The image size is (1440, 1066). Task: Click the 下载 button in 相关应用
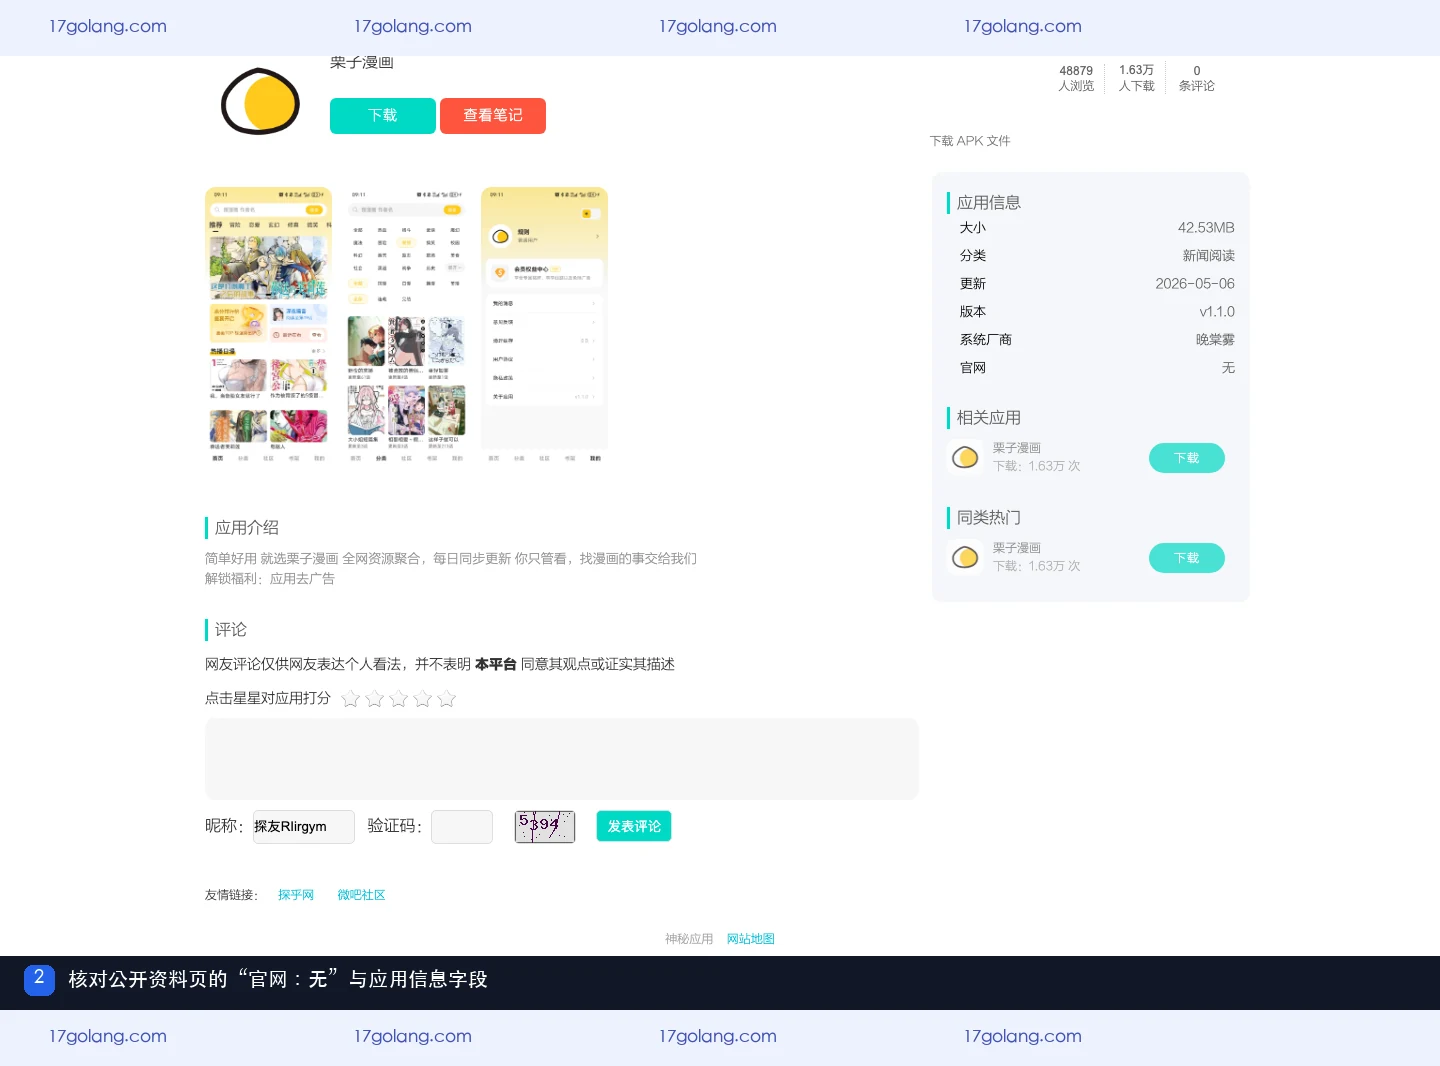(1186, 458)
